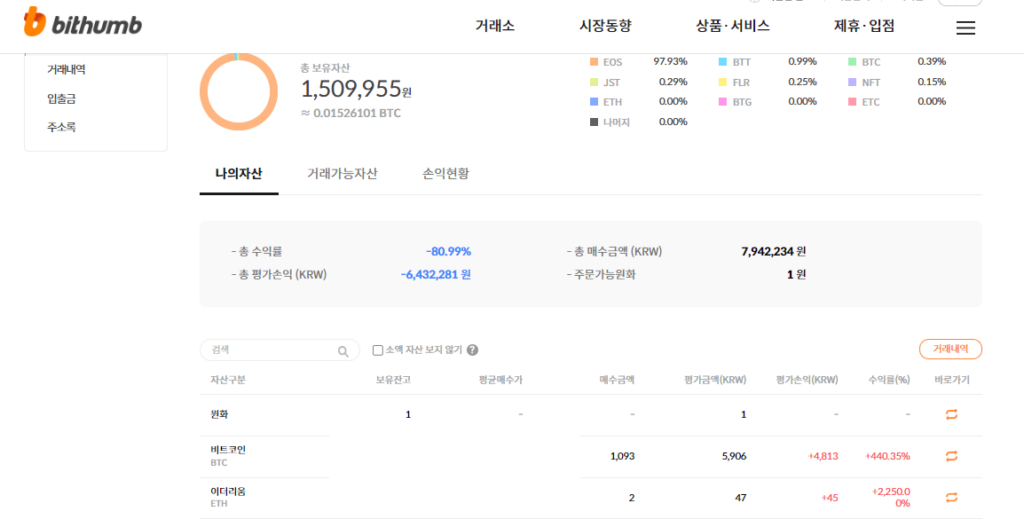Viewport: 1024px width, 519px height.
Task: Select the 비트코인 BTC asset row name
Action: pos(228,456)
